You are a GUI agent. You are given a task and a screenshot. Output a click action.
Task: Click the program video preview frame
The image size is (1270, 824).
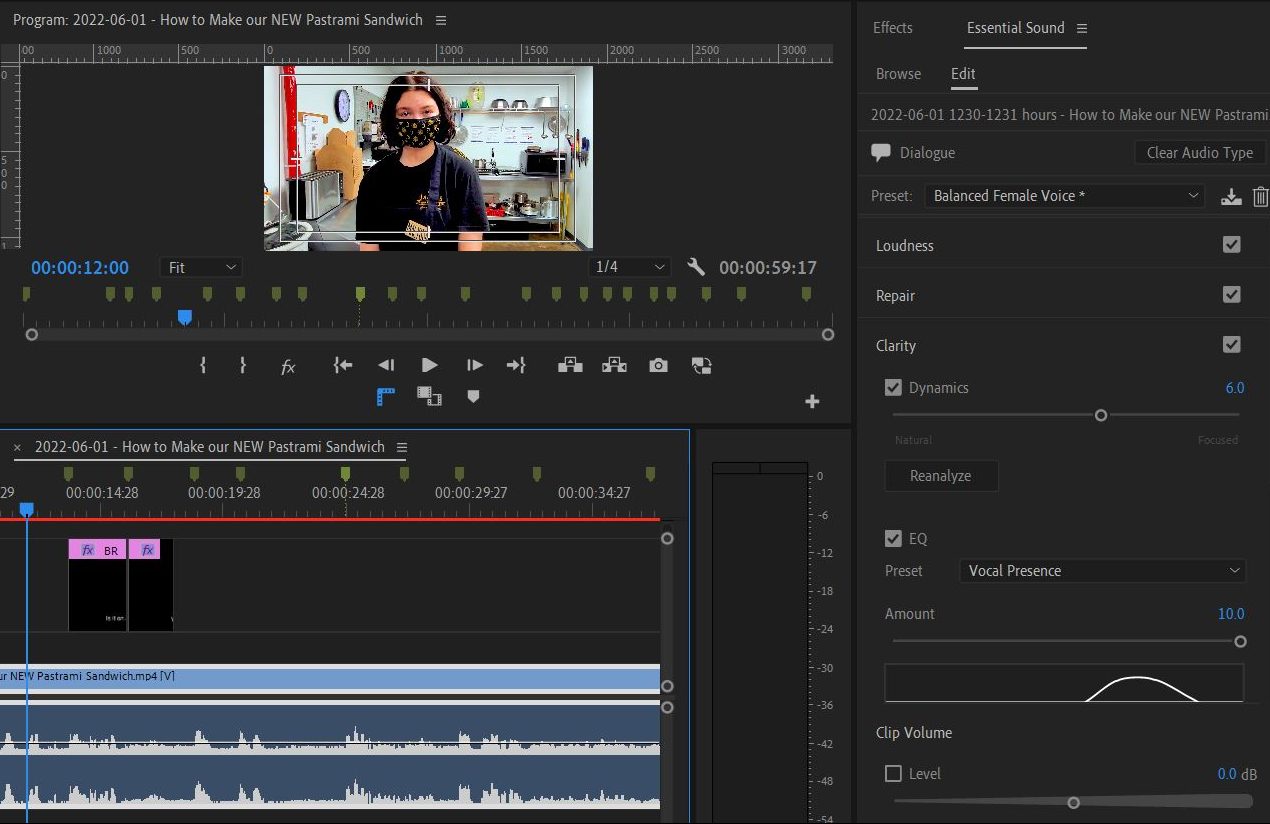pos(428,158)
